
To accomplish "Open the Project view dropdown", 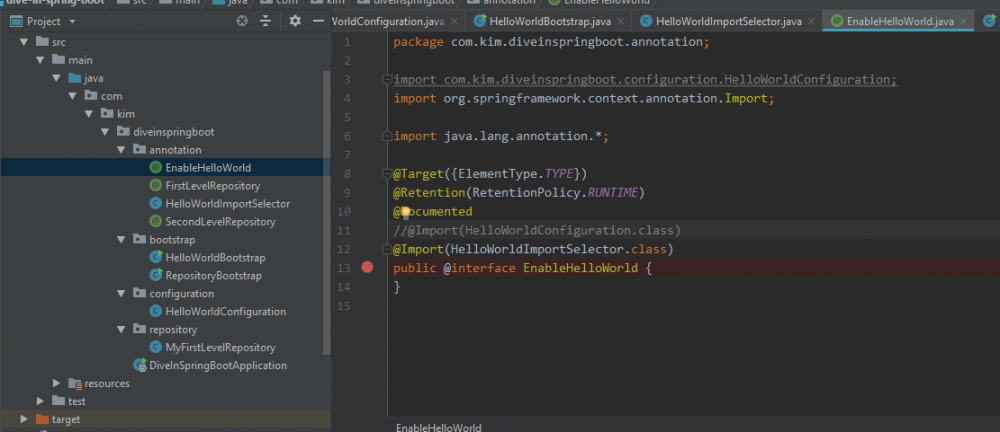I will [72, 21].
